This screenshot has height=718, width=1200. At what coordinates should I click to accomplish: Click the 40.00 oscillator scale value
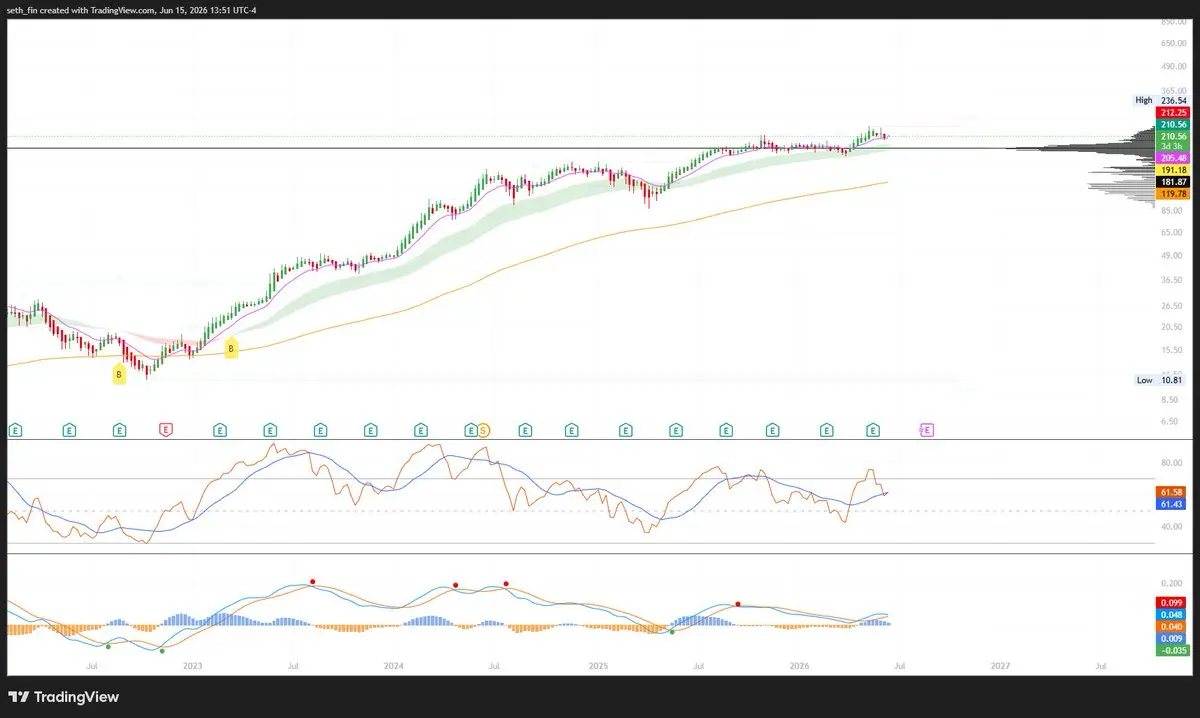(1174, 527)
